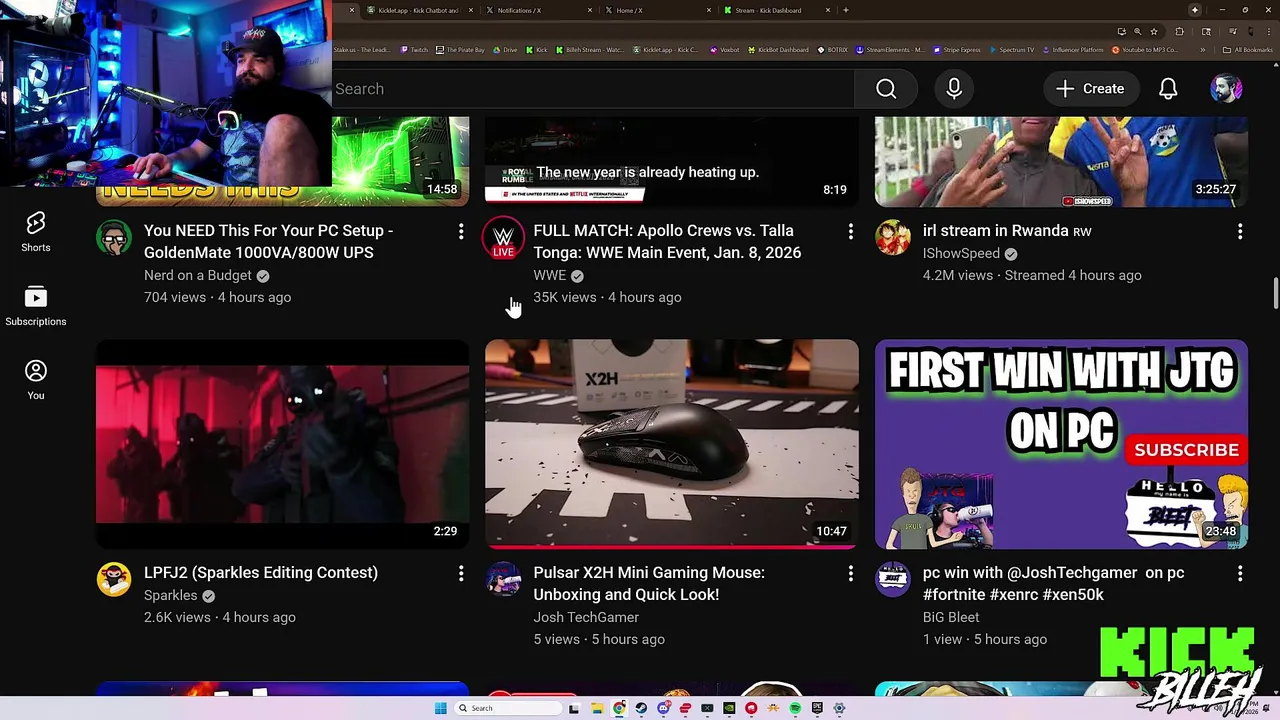Open more options for WWE Main Event video
Image resolution: width=1280 pixels, height=720 pixels.
point(851,232)
